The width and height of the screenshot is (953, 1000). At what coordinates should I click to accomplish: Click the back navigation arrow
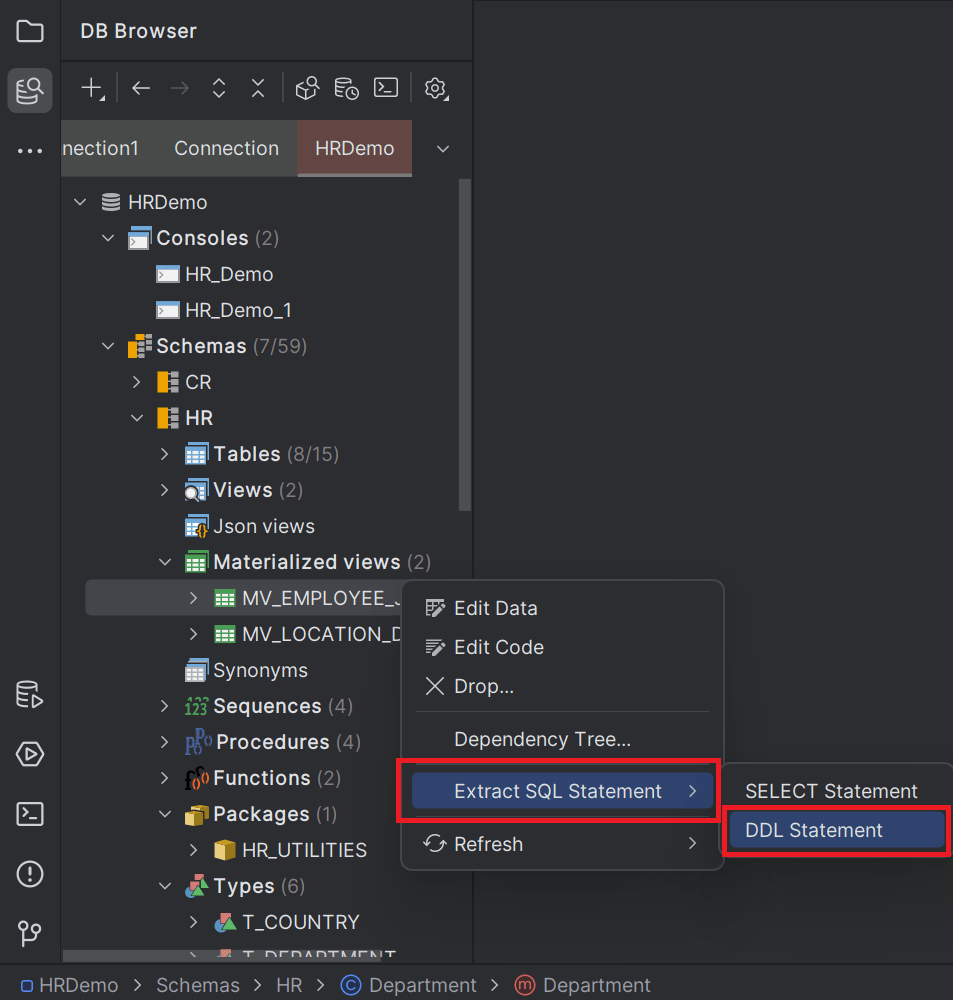pyautogui.click(x=140, y=88)
